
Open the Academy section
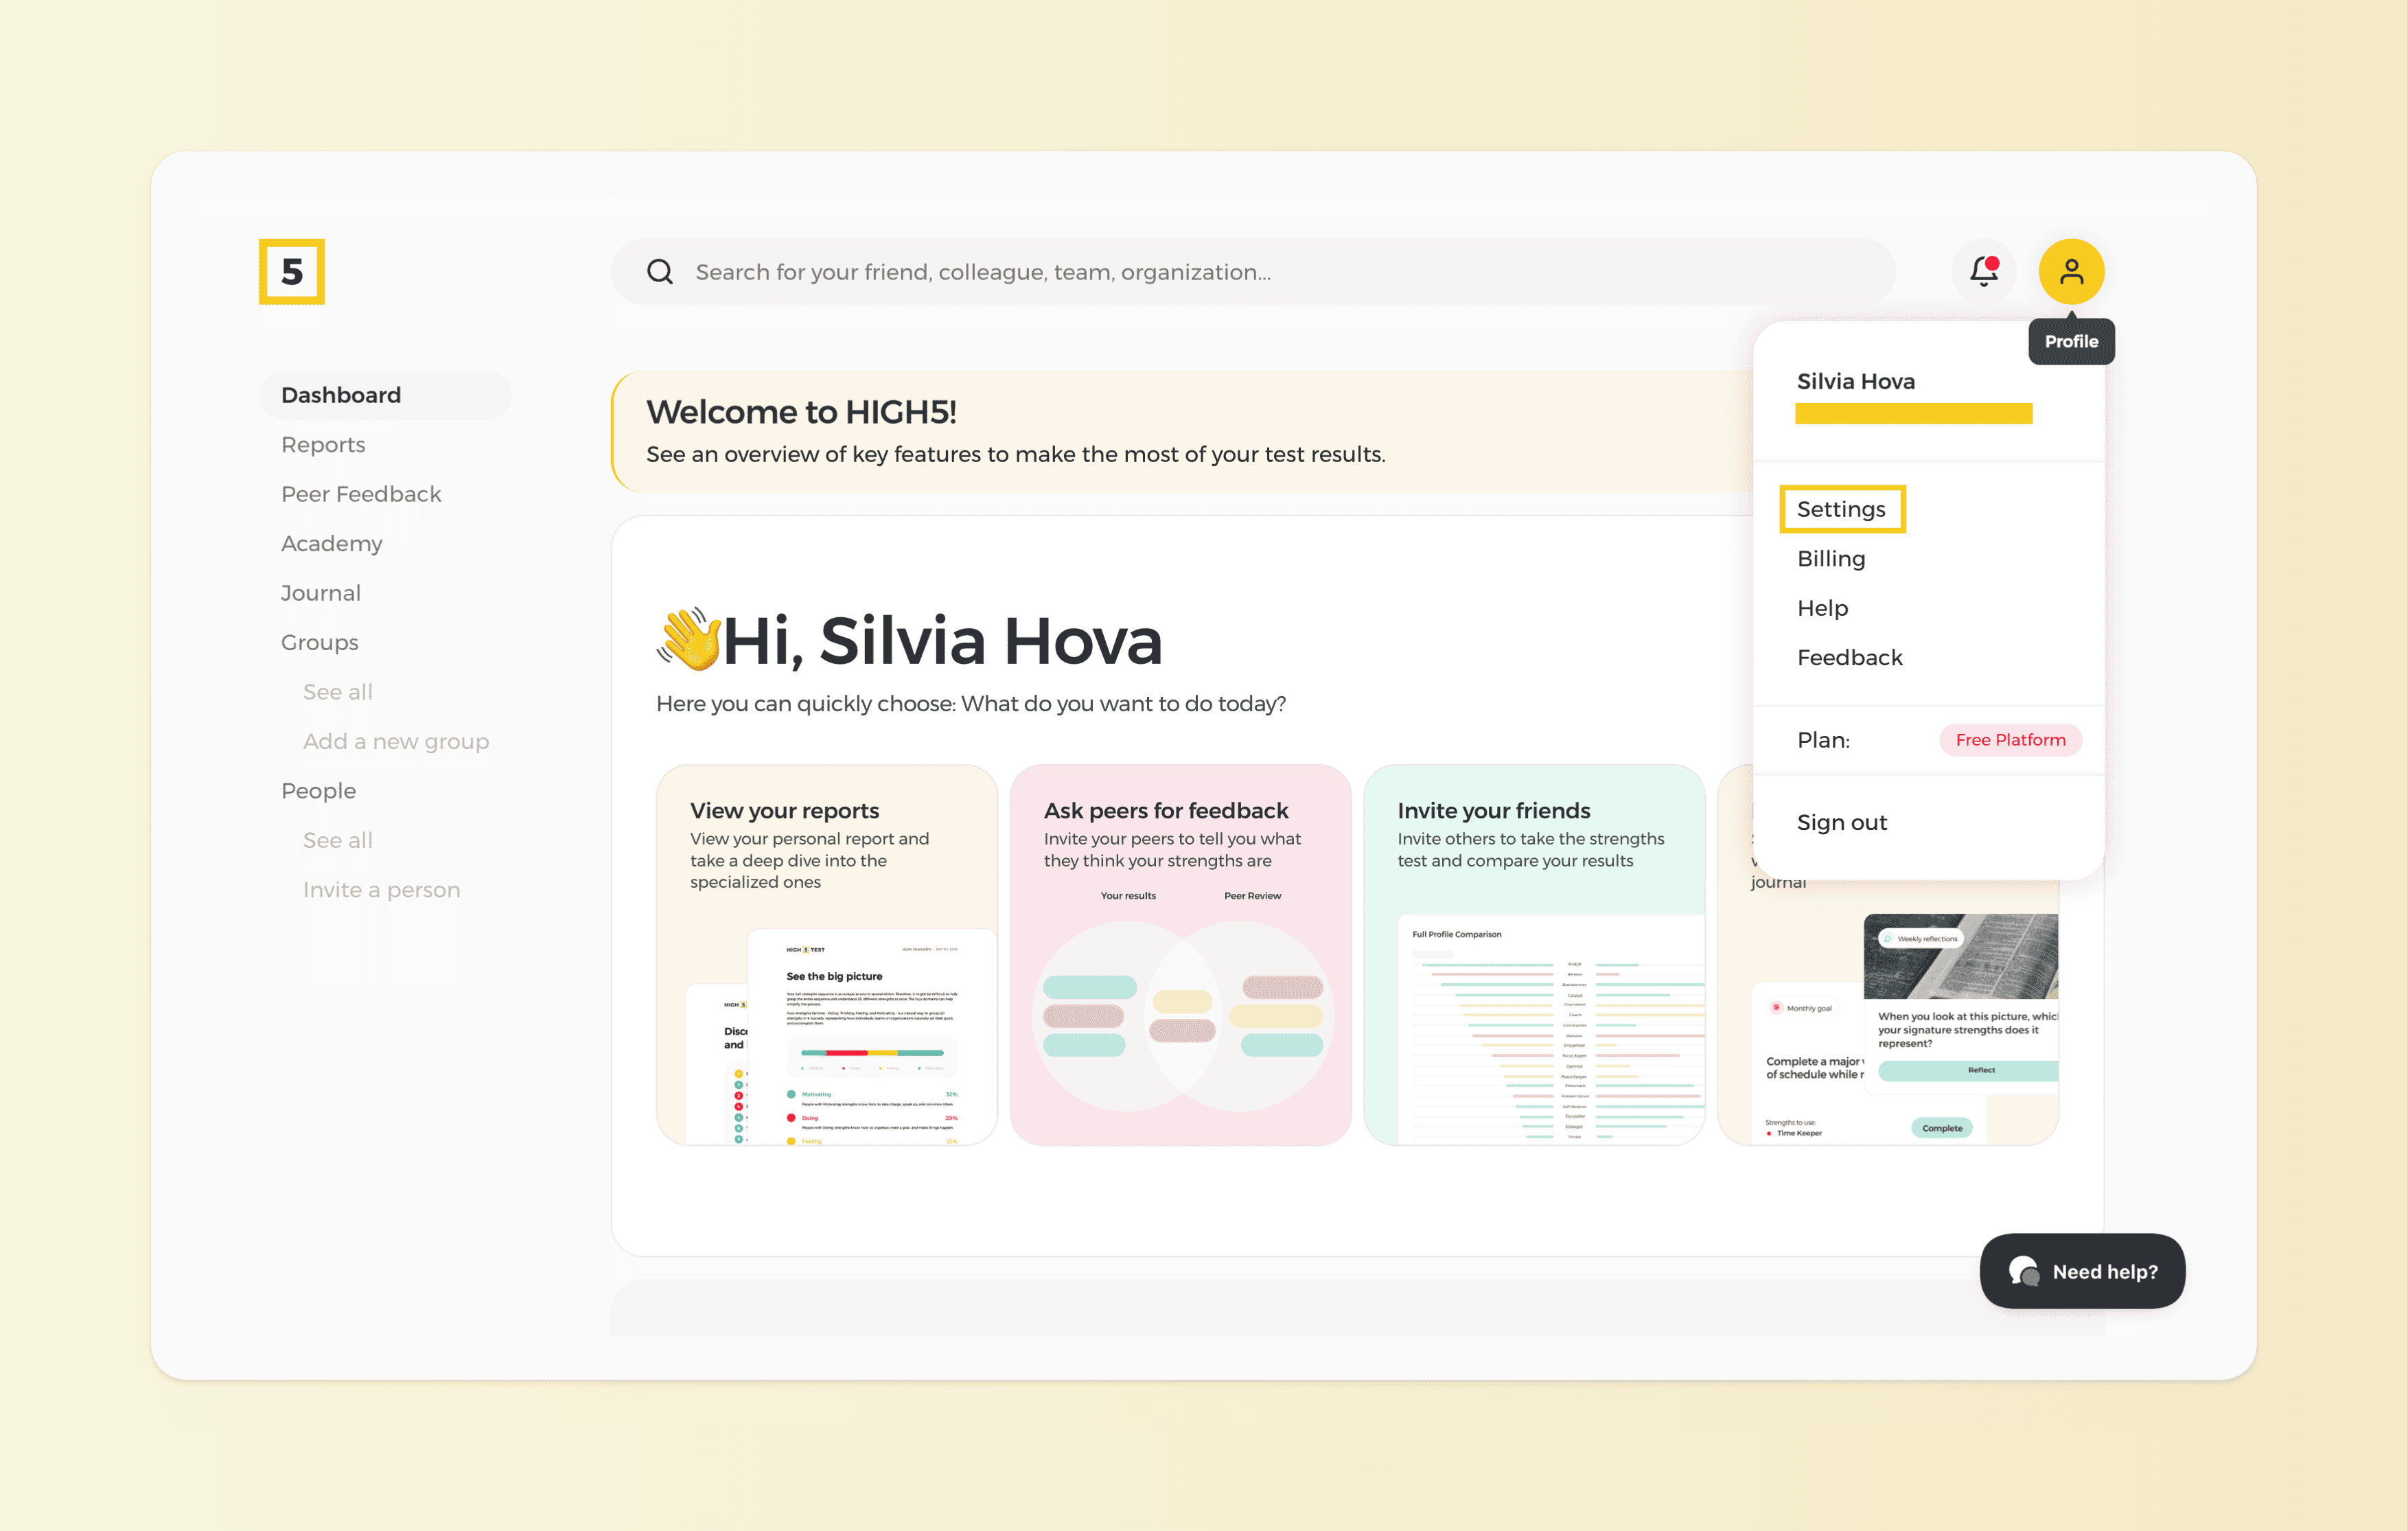(x=331, y=543)
